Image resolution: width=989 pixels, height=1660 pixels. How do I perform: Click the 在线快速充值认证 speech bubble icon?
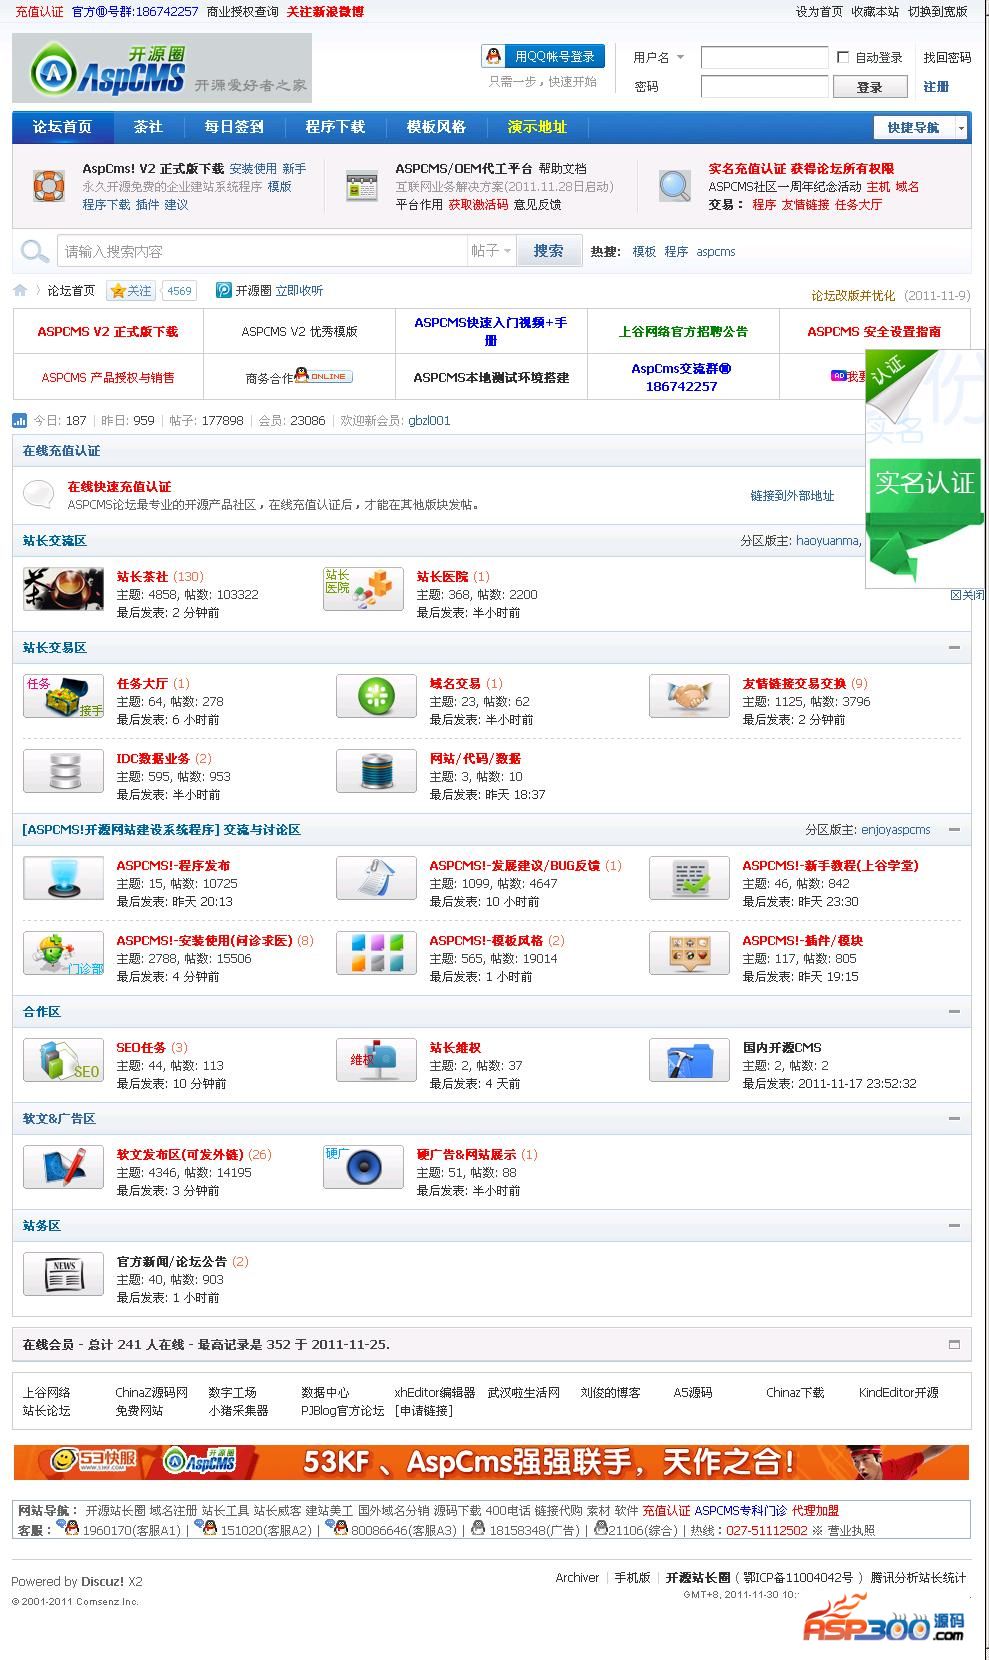tap(38, 494)
